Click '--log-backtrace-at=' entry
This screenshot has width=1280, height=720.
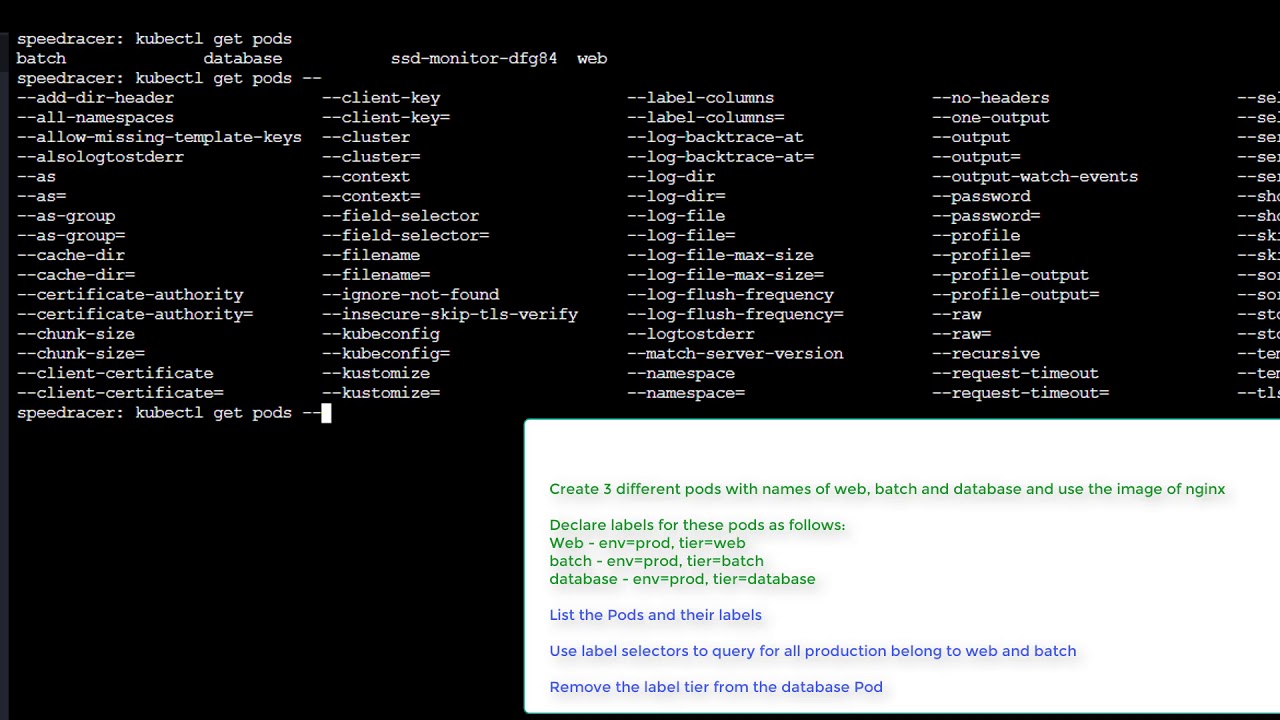click(x=720, y=157)
